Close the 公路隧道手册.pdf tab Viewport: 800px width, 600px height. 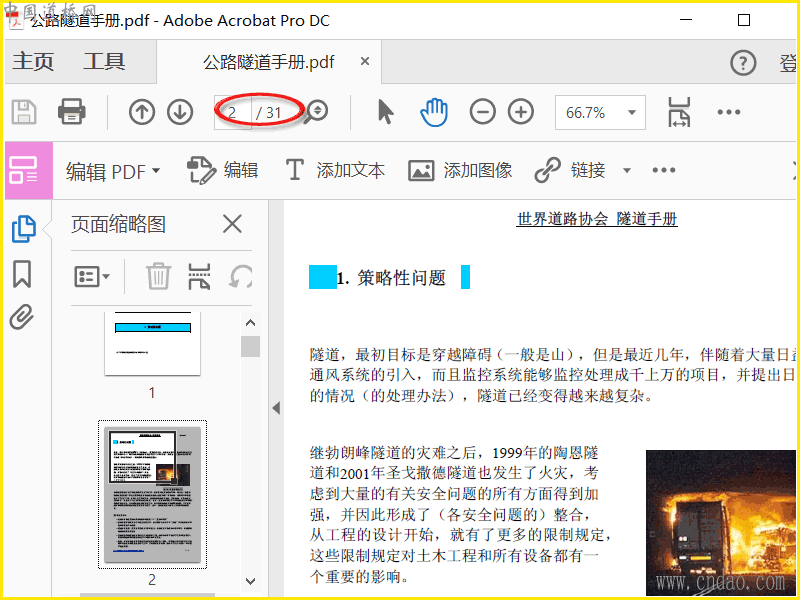click(x=365, y=61)
